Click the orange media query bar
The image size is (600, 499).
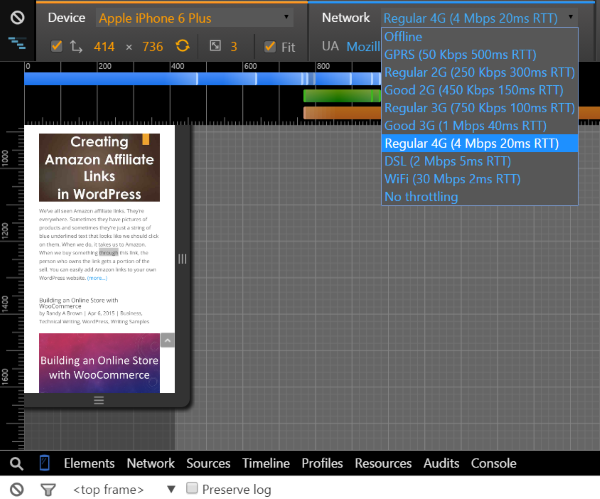[342, 113]
